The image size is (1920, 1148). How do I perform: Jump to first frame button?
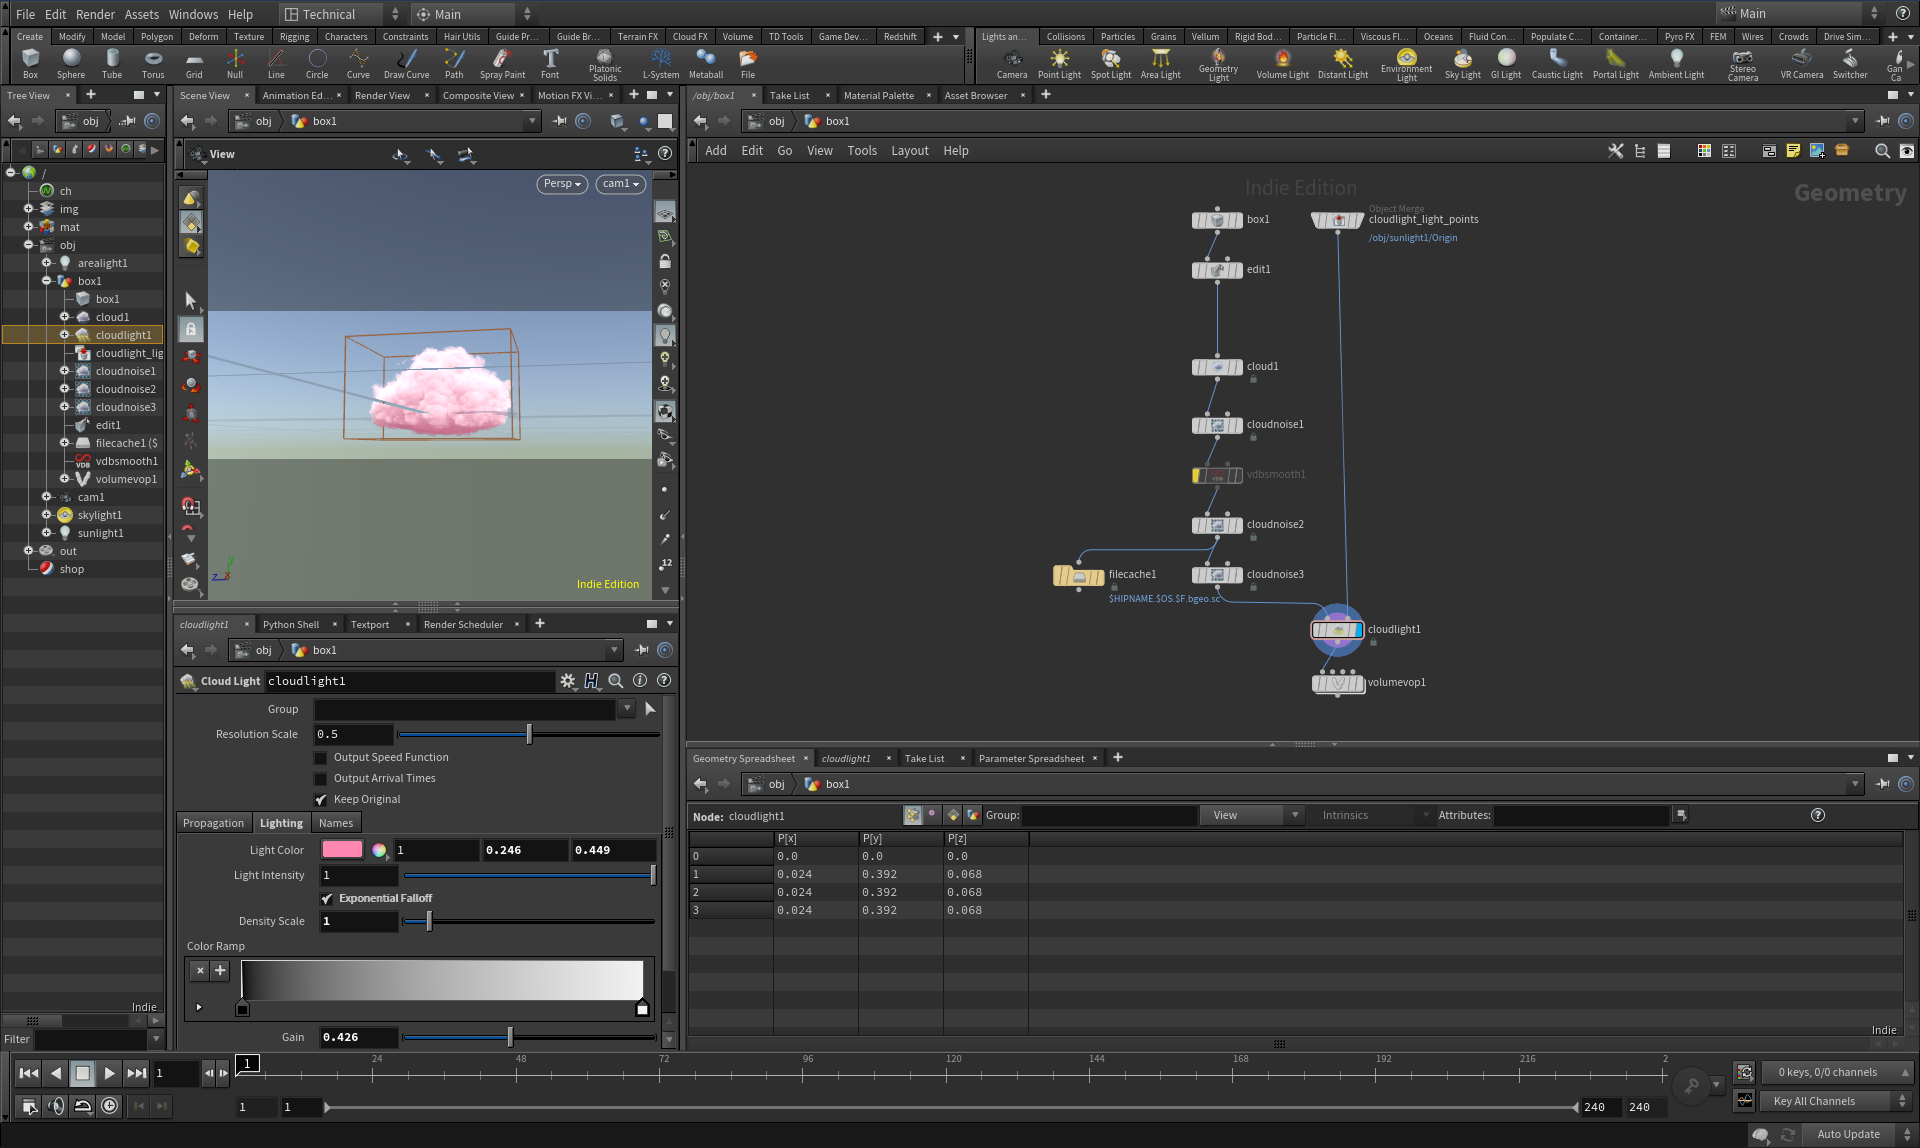coord(29,1073)
